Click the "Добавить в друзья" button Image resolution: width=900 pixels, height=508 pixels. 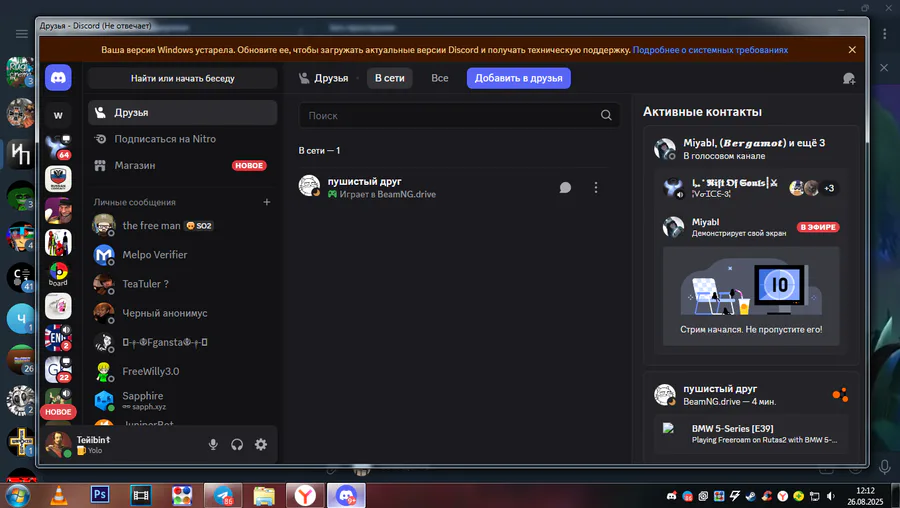pos(518,78)
